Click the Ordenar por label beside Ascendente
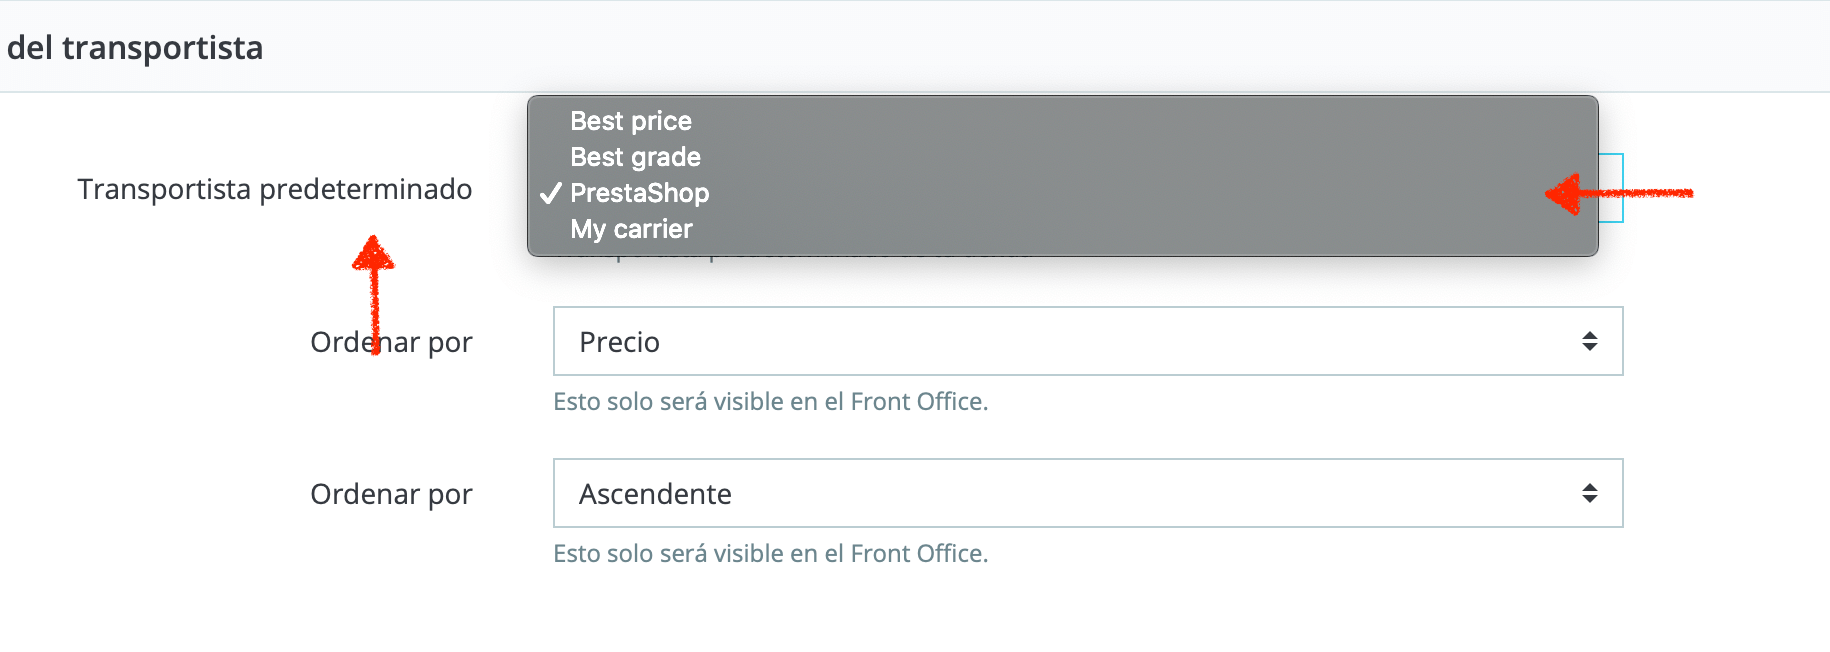This screenshot has width=1830, height=652. pyautogui.click(x=391, y=494)
